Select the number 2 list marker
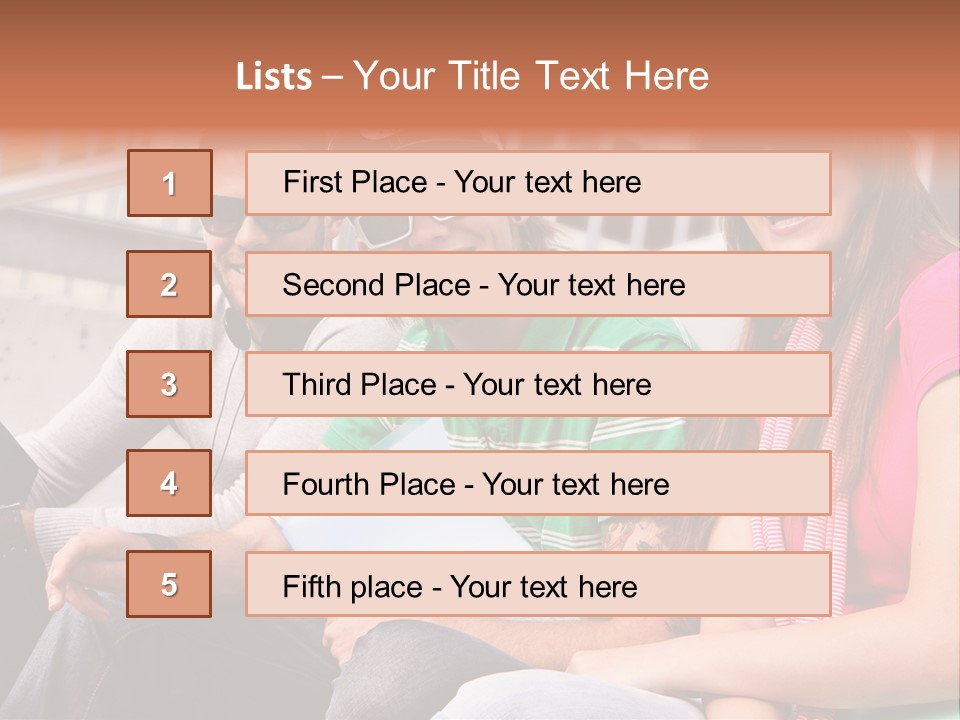 pos(170,284)
